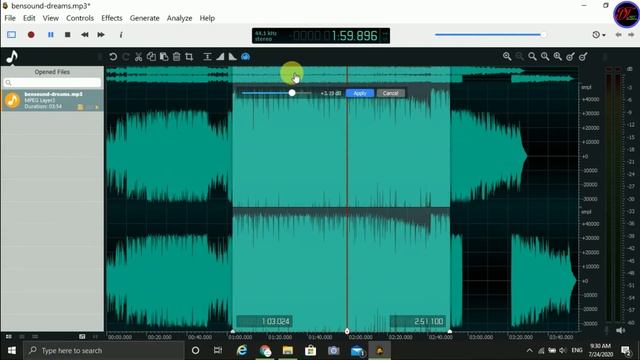Toggle the blue gain adjustment icon
This screenshot has height=360, width=640.
coord(245,57)
